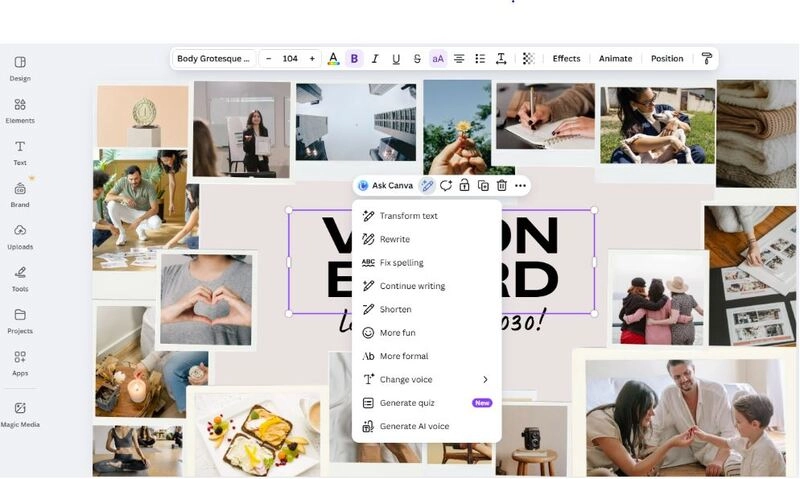800x479 pixels.
Task: Open the Position panel
Action: pyautogui.click(x=667, y=59)
